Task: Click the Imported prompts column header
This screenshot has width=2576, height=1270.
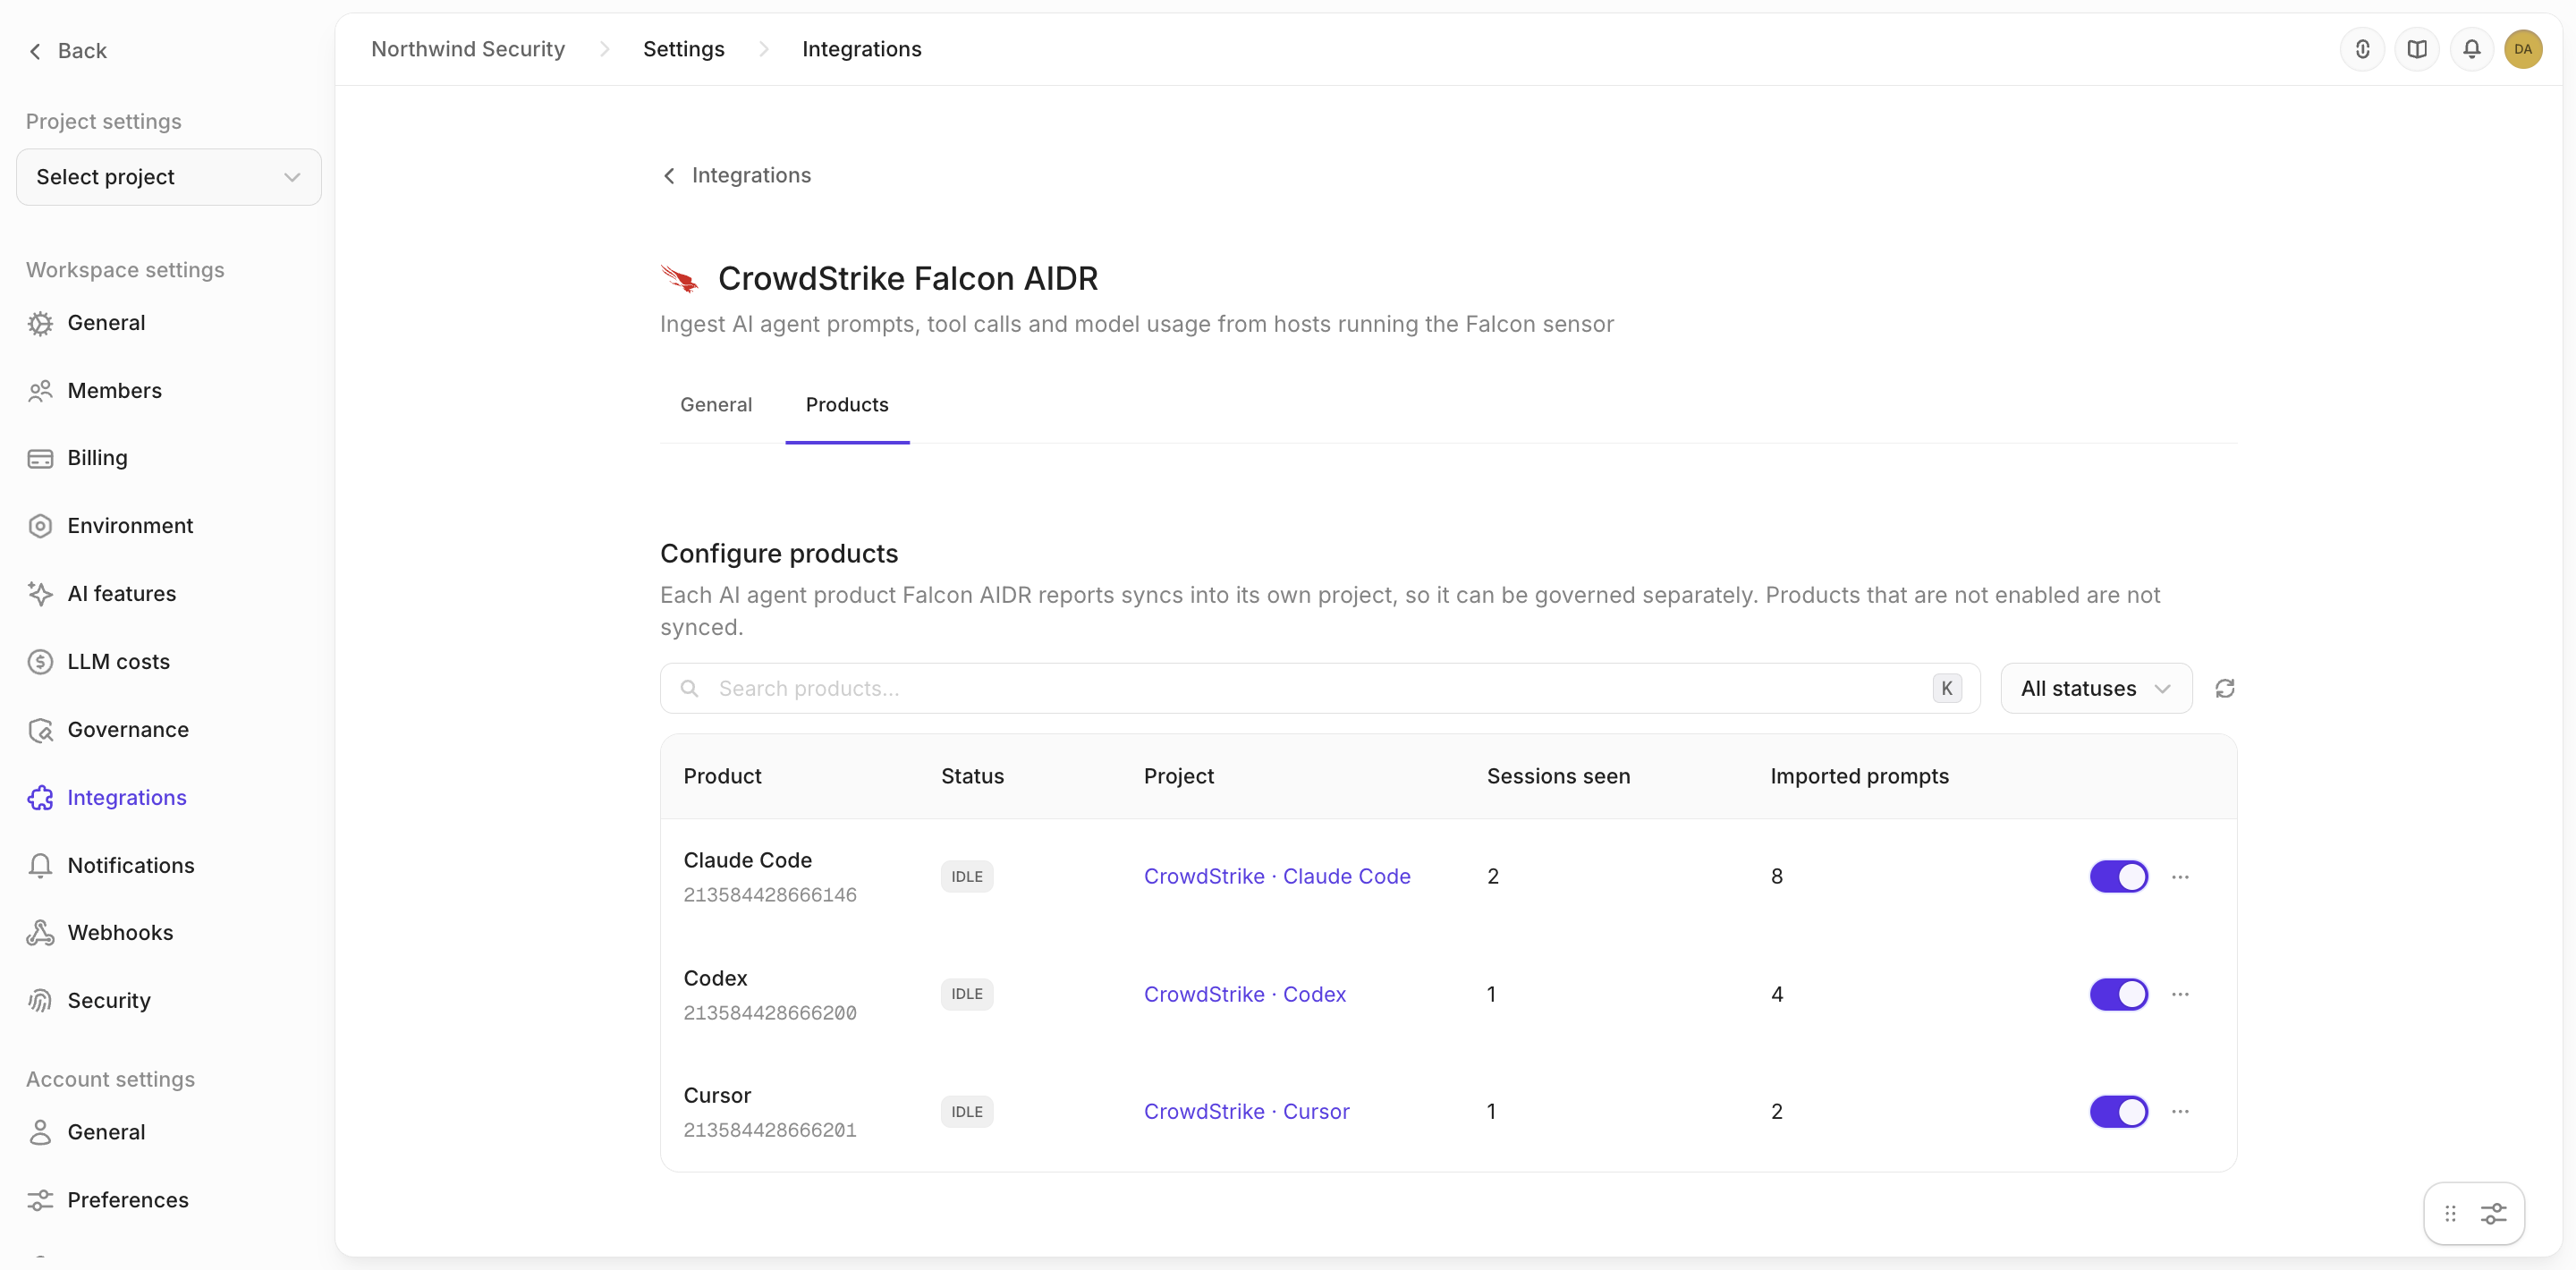Action: [x=1859, y=776]
